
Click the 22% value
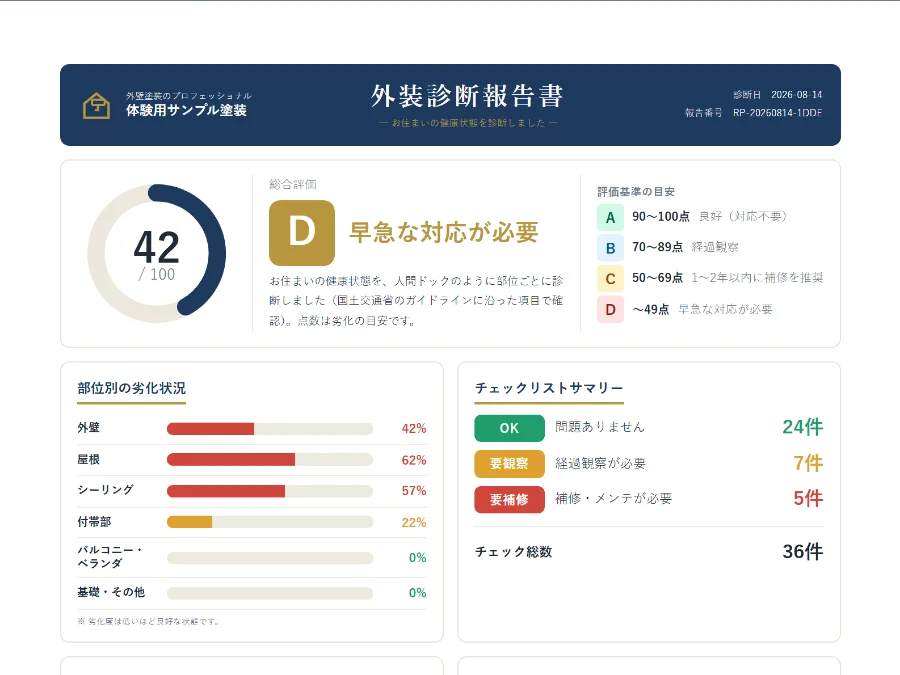pos(414,523)
